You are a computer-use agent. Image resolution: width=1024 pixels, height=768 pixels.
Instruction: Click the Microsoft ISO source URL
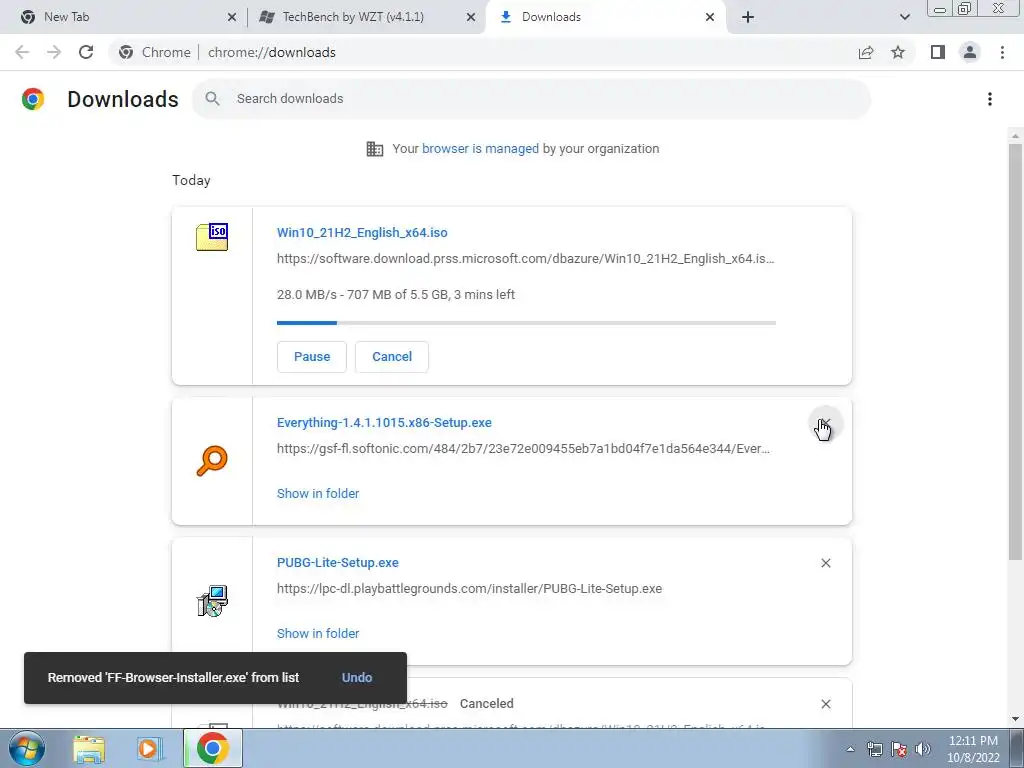(x=525, y=259)
